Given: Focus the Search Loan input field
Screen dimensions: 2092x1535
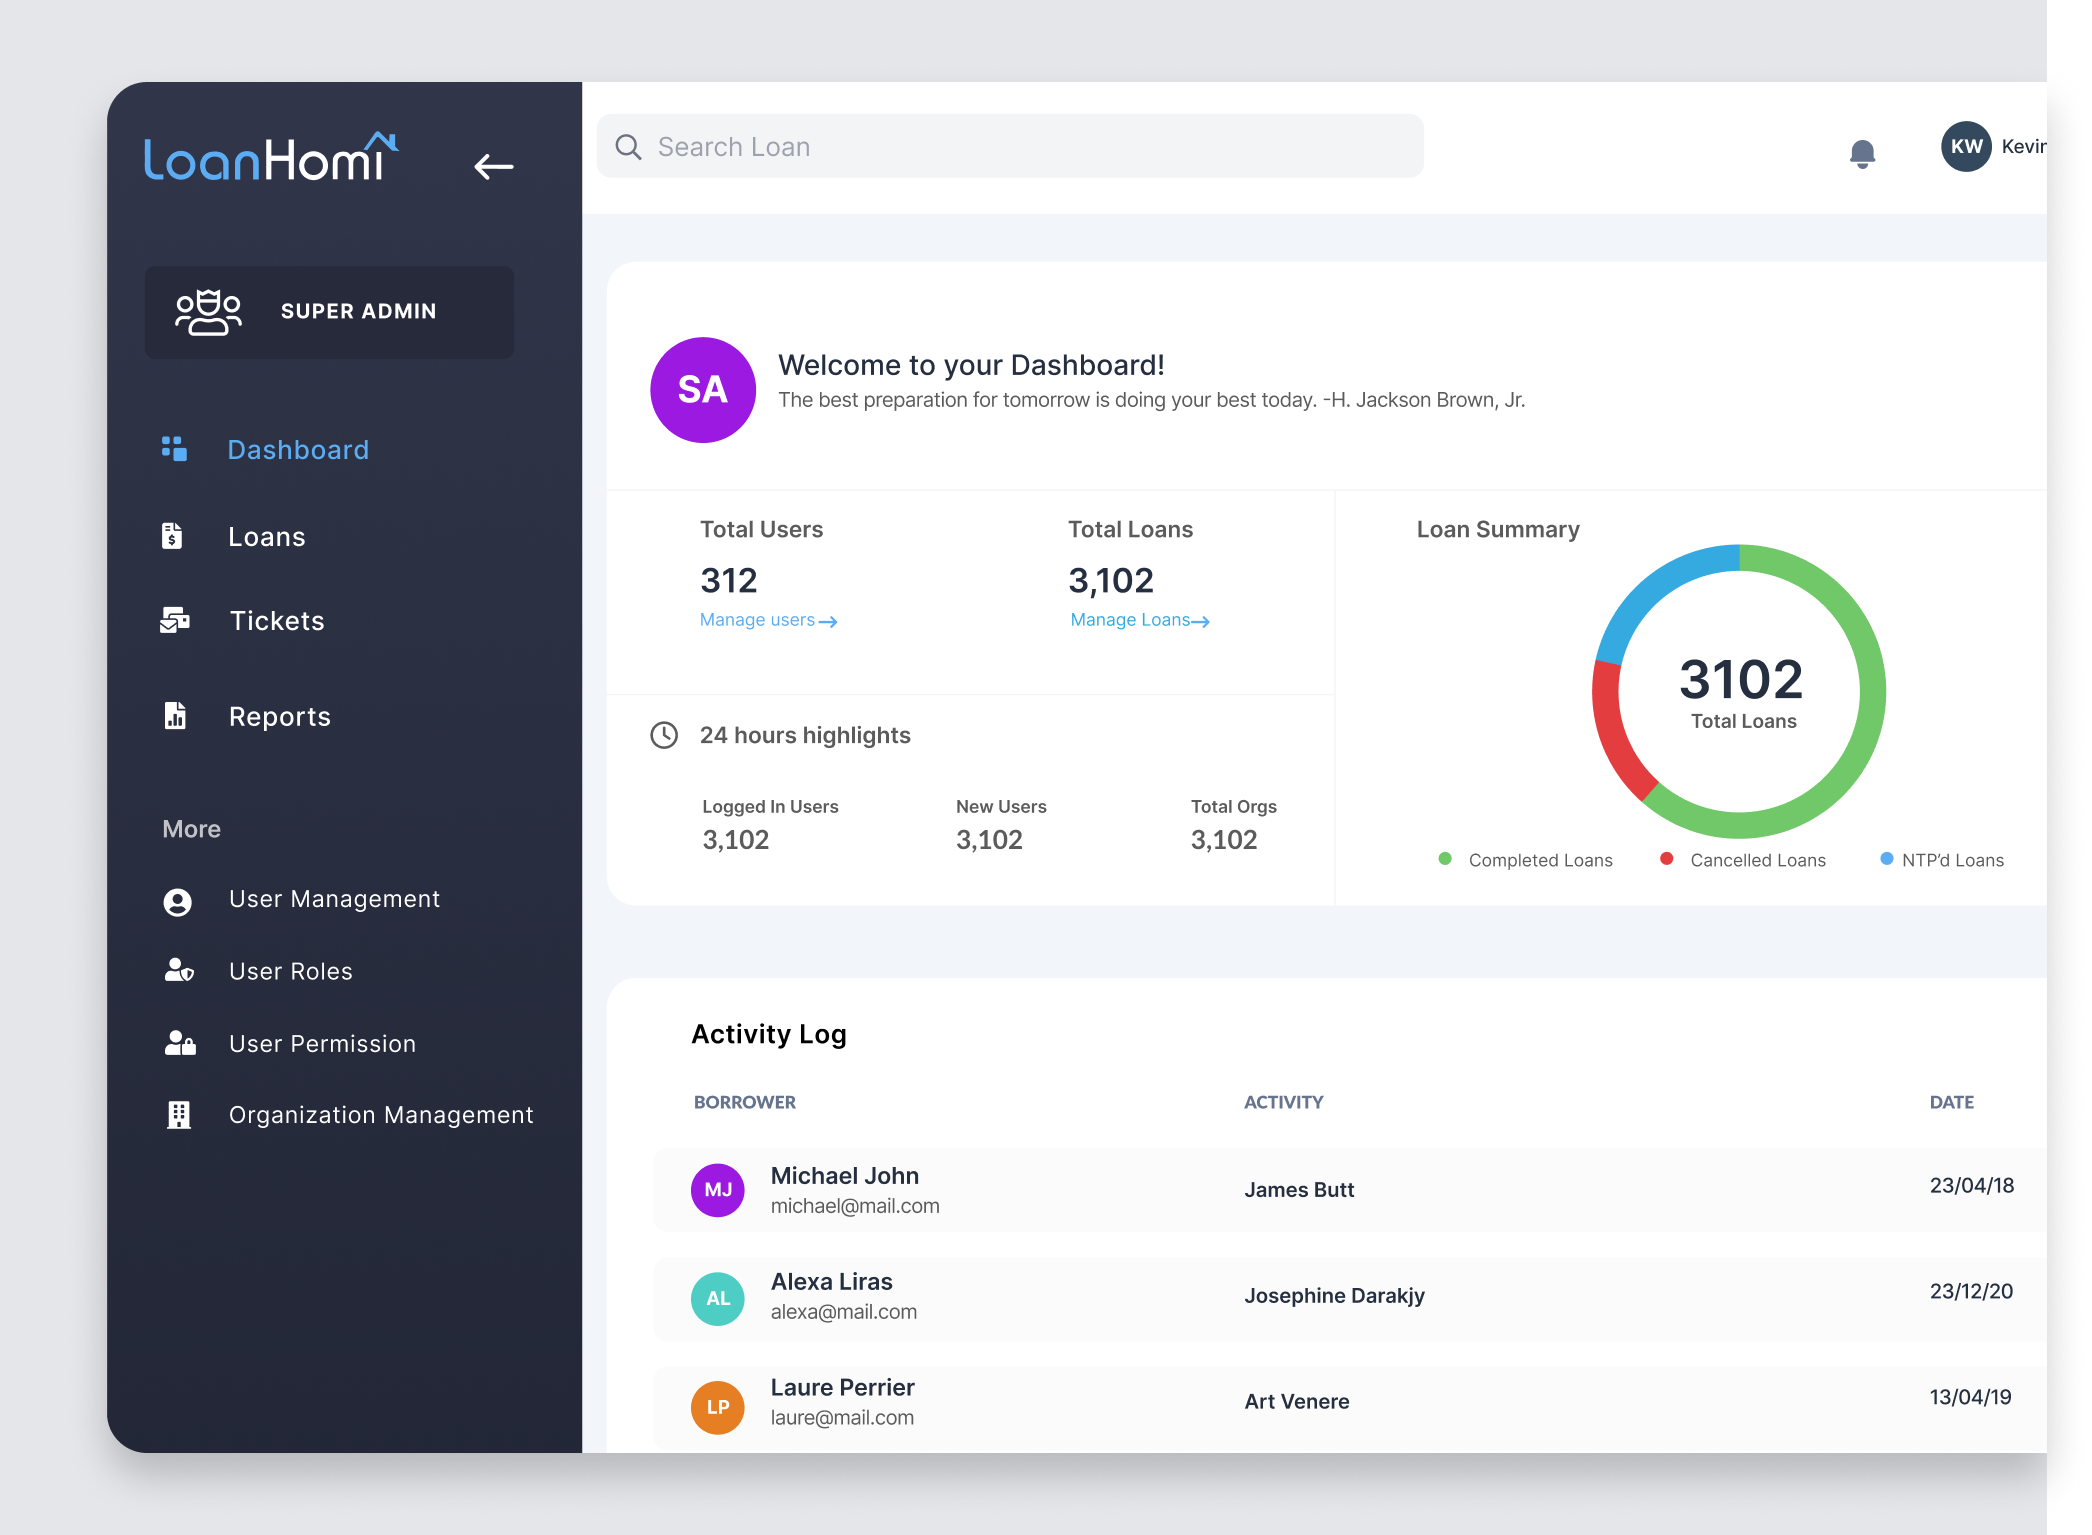Looking at the screenshot, I should tap(1010, 146).
